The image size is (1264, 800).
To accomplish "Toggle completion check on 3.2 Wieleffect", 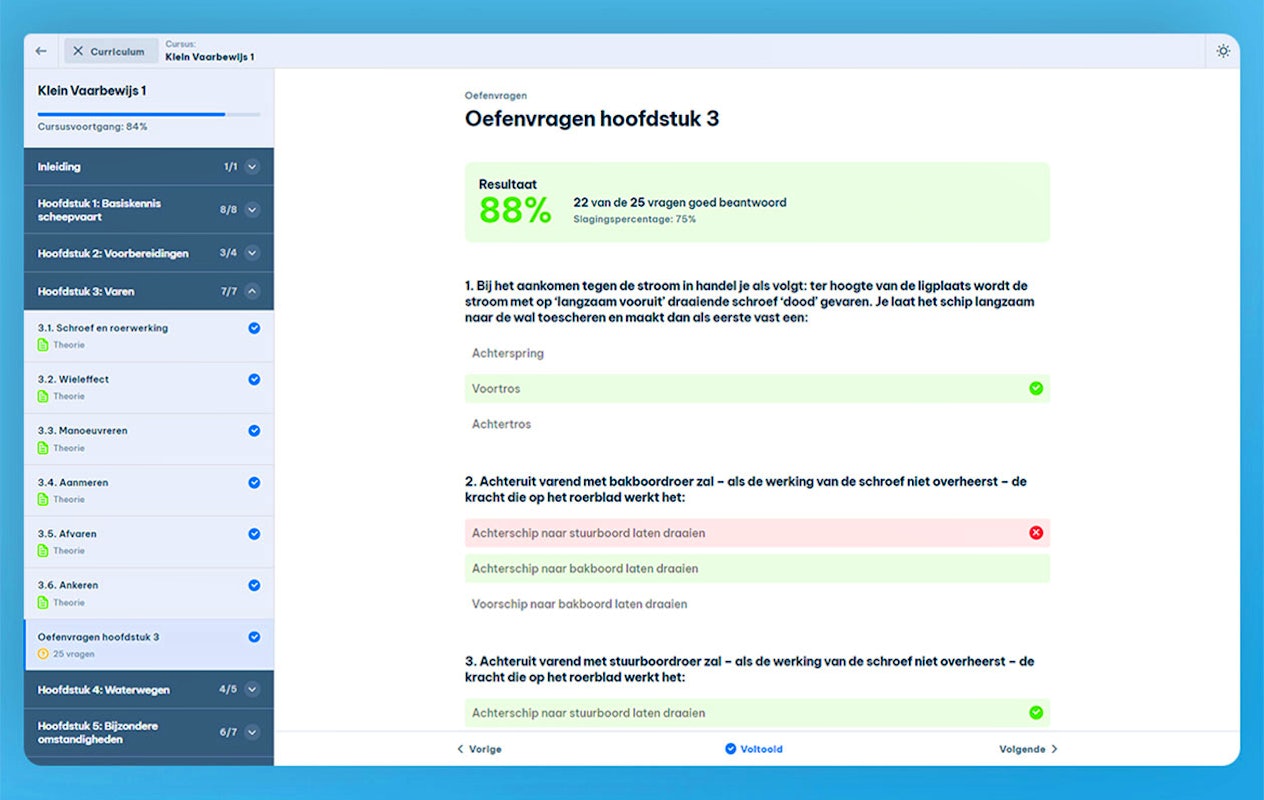I will 253,379.
